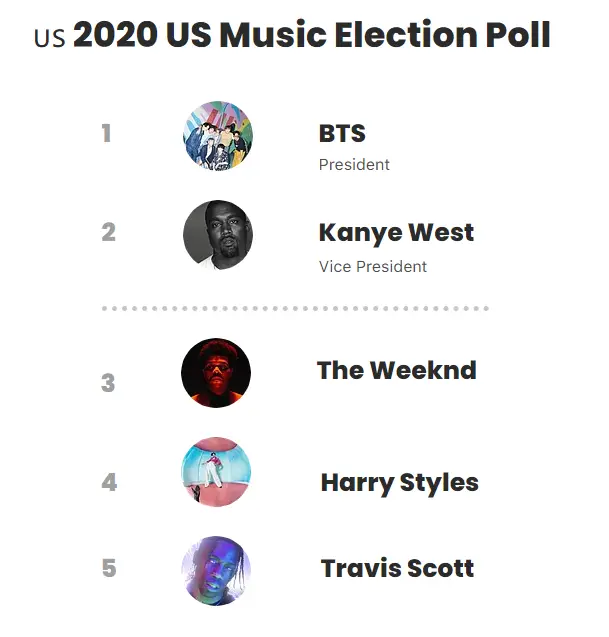Select the Travis Scott name text
609x637 pixels.
[397, 568]
